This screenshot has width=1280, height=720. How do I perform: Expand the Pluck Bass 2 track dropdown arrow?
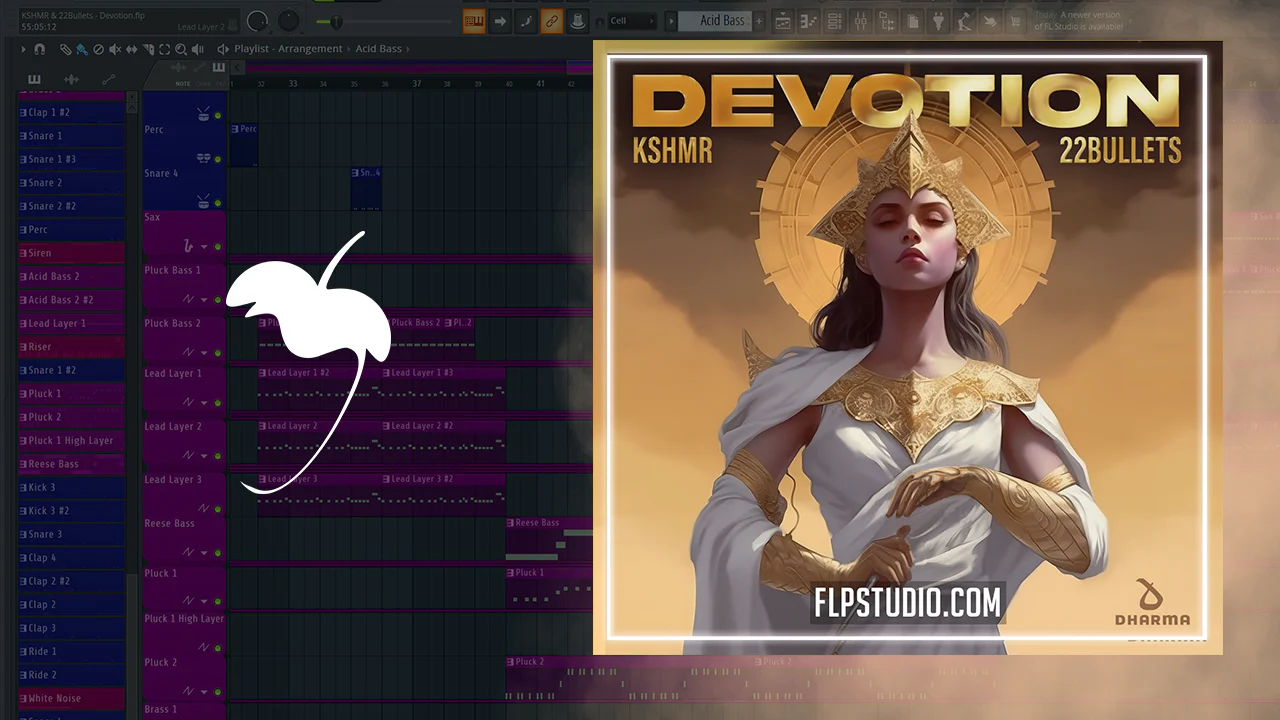tap(205, 353)
